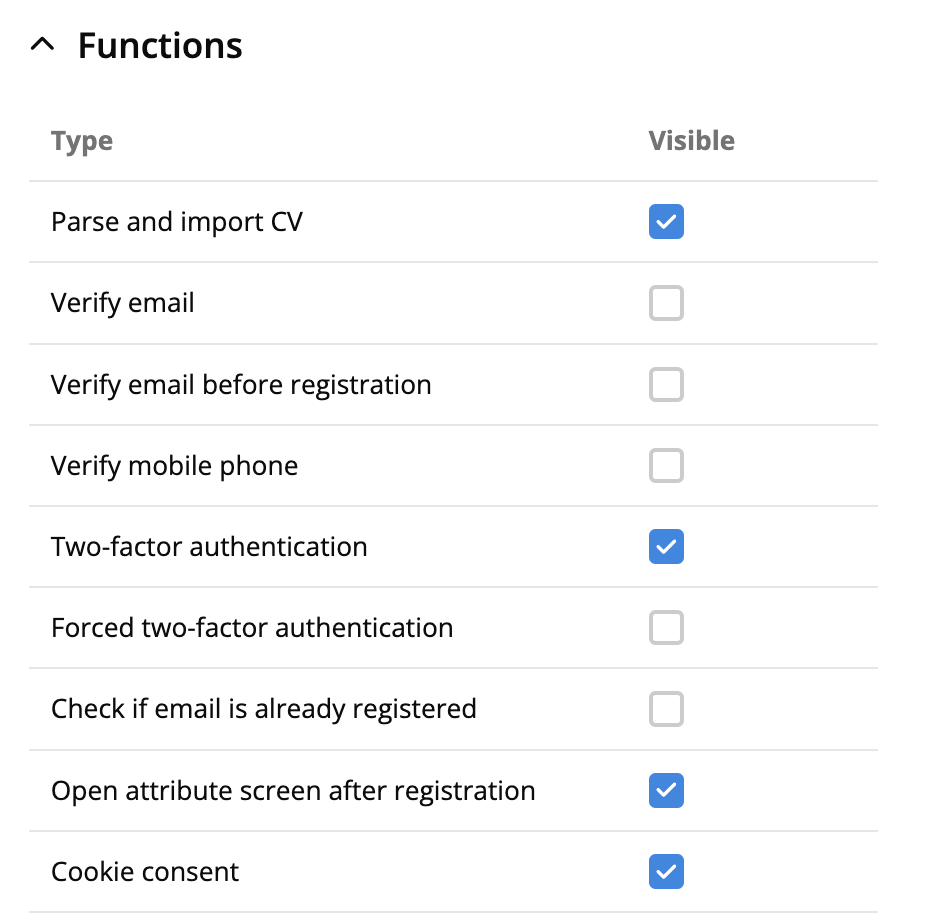This screenshot has height=922, width=928.
Task: Click the Verify mobile phone label
Action: [x=175, y=466]
